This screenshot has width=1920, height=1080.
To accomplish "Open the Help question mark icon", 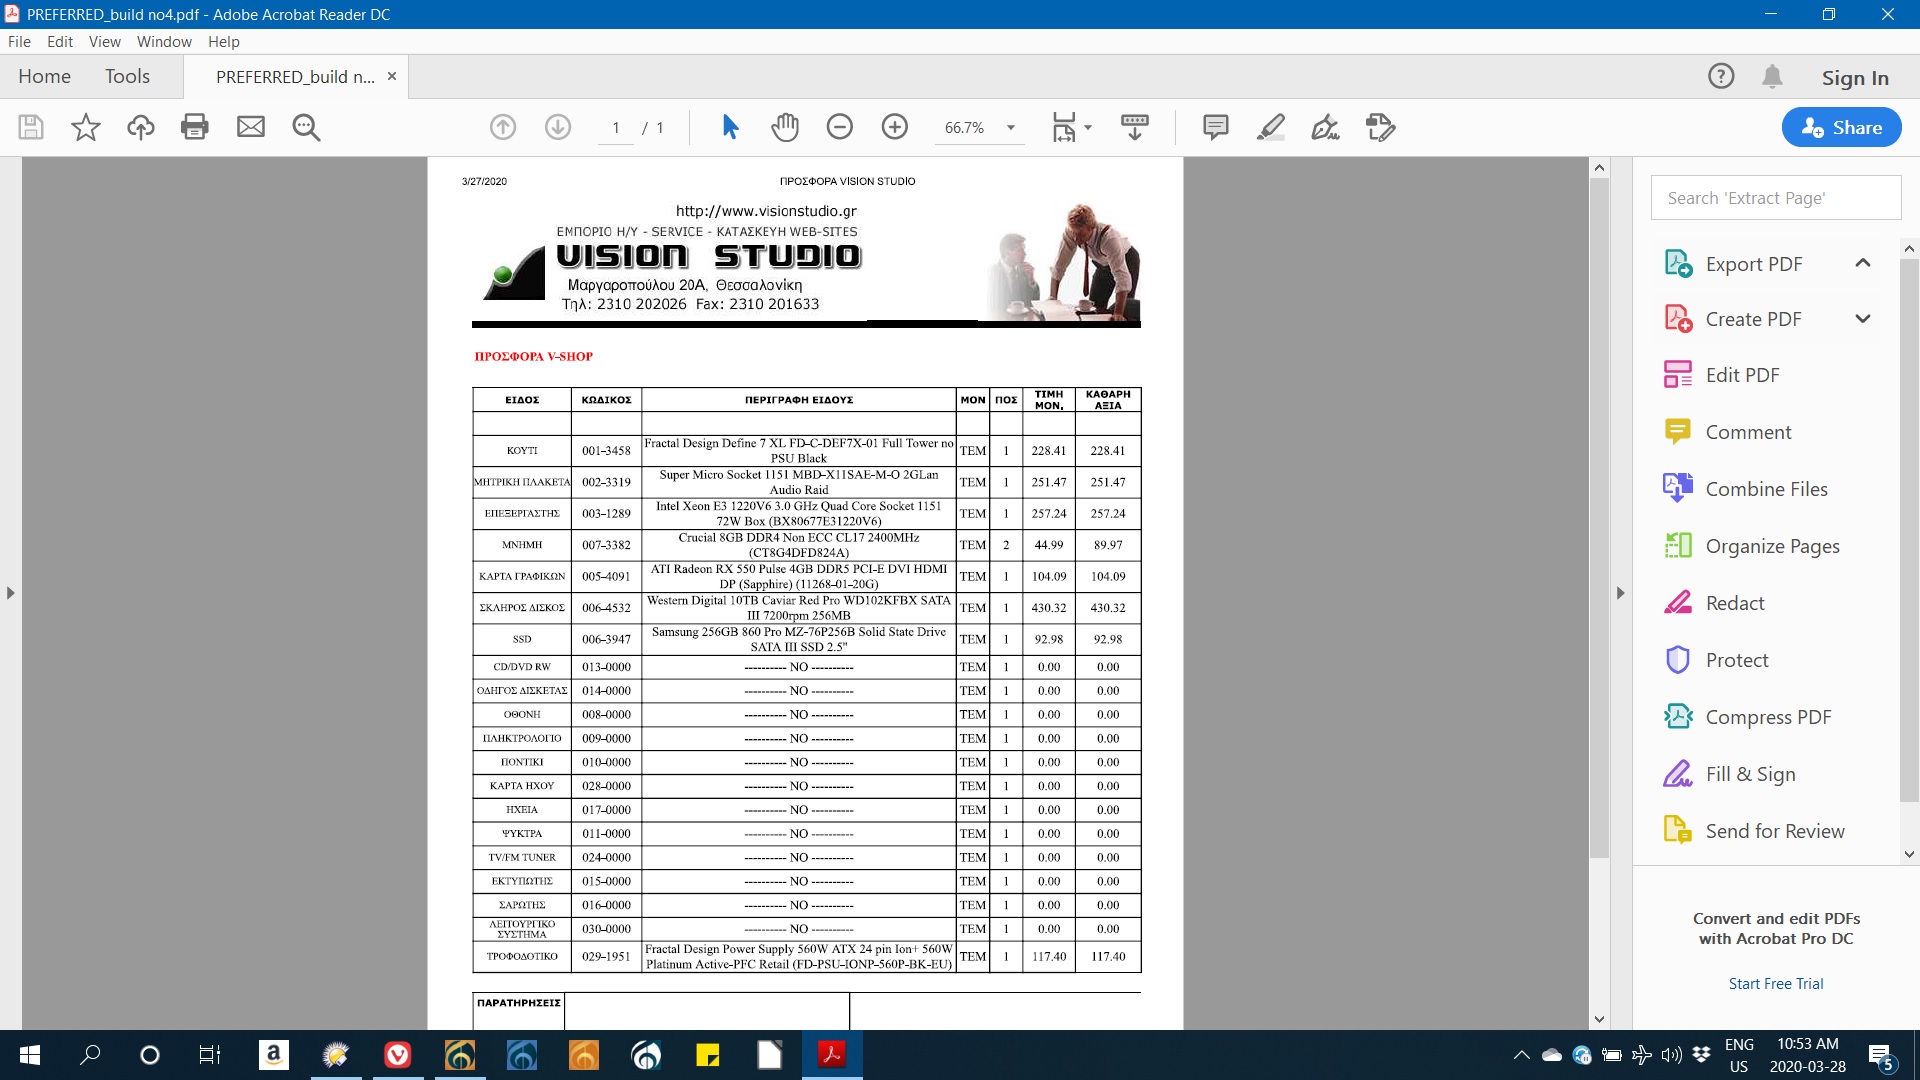I will point(1721,77).
